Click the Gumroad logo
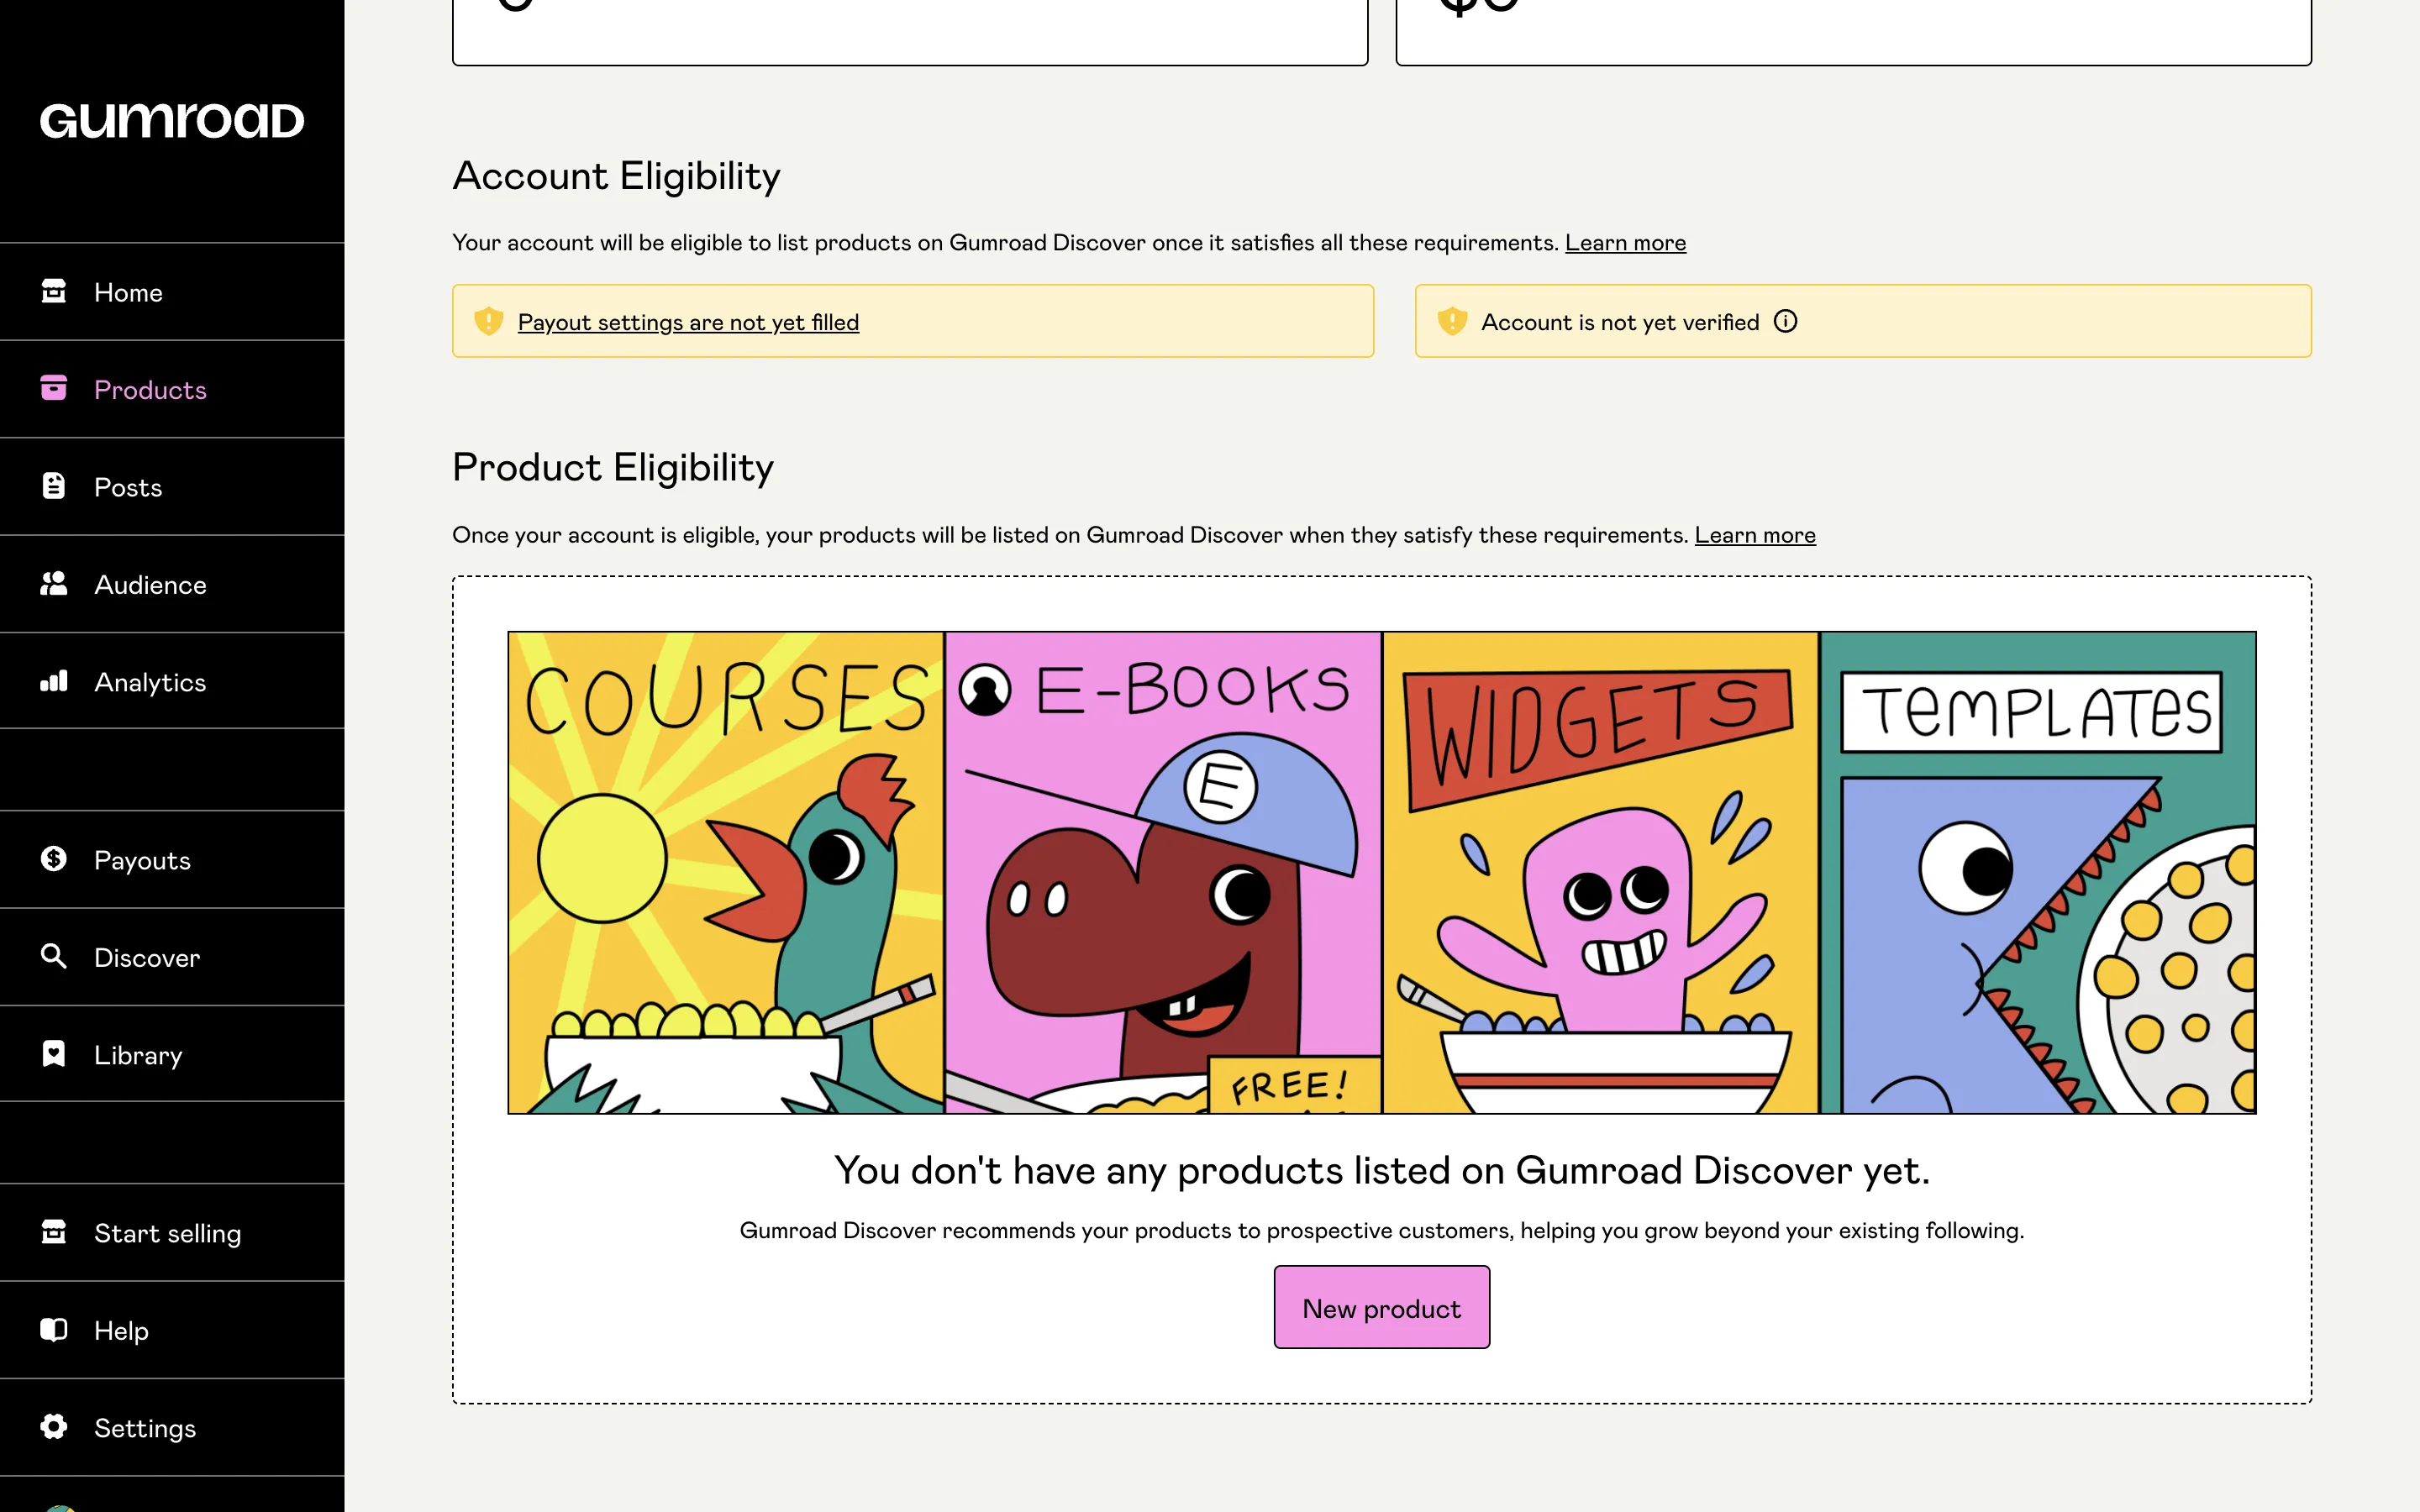Viewport: 2420px width, 1512px height. (172, 121)
